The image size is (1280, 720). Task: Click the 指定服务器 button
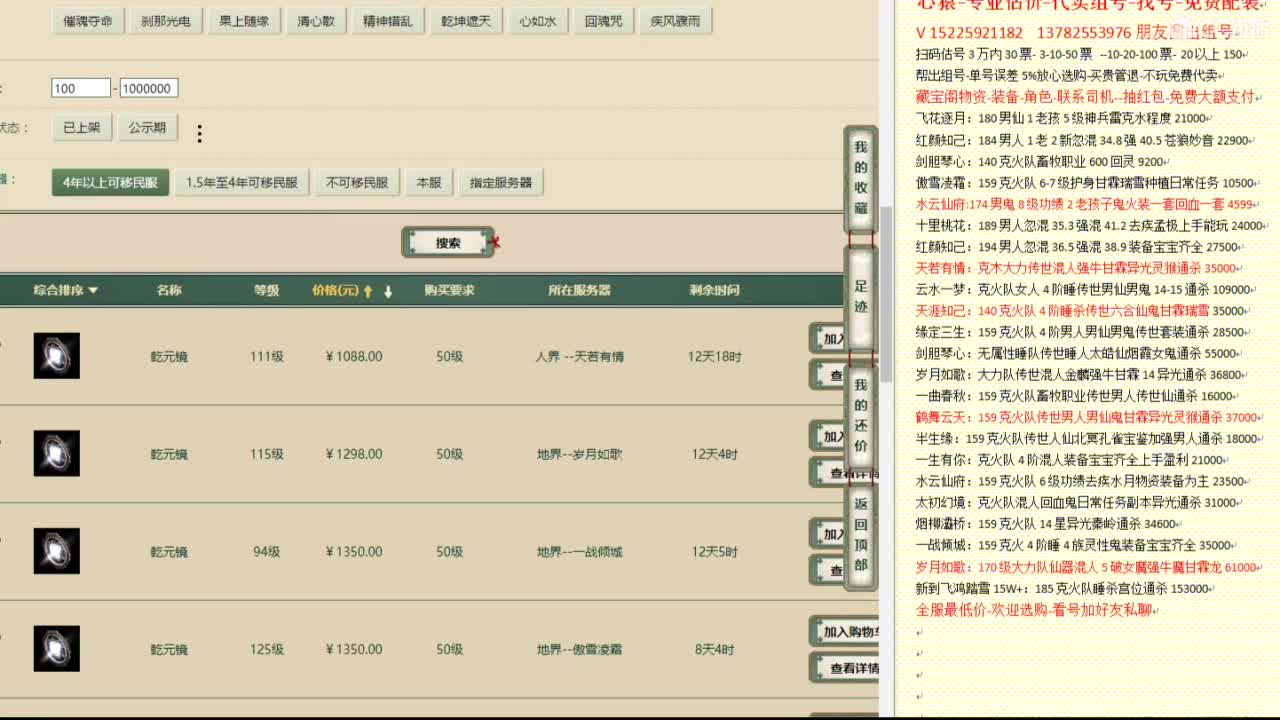500,182
